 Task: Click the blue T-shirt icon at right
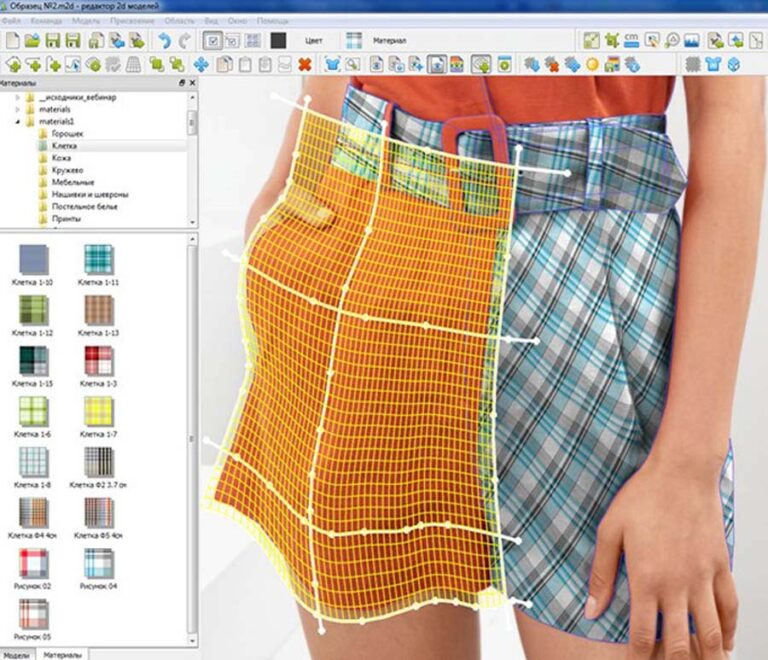[x=713, y=64]
